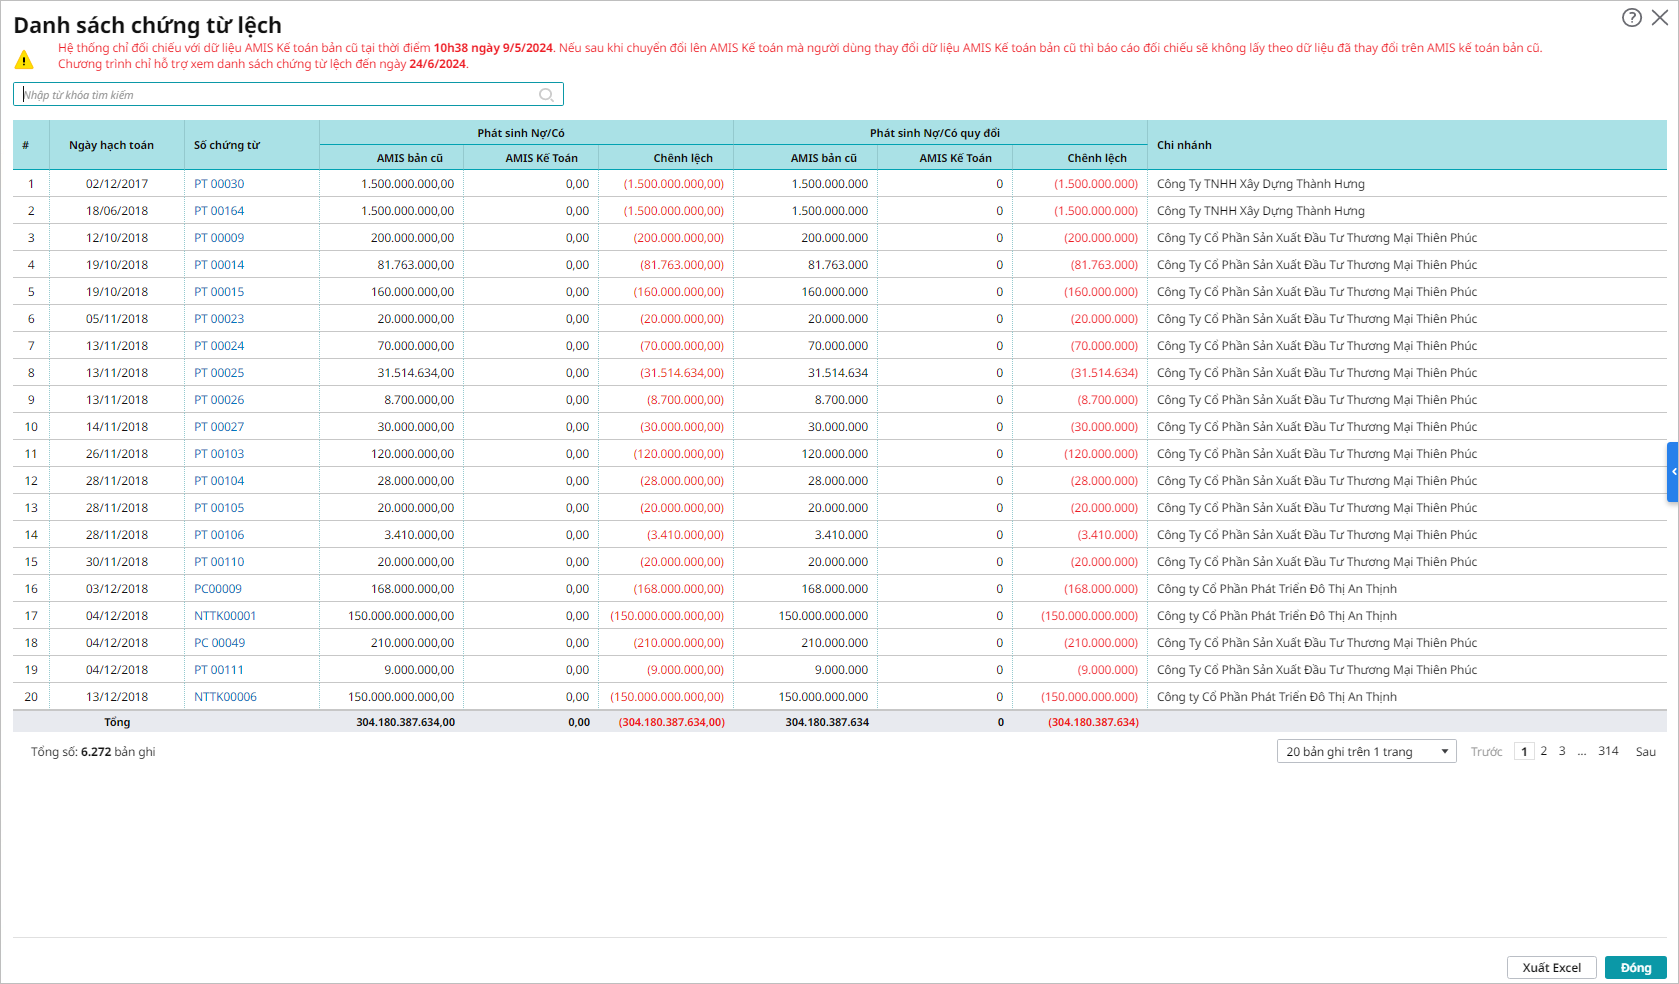Open voucher NTTK00006
The image size is (1679, 984).
coord(225,697)
